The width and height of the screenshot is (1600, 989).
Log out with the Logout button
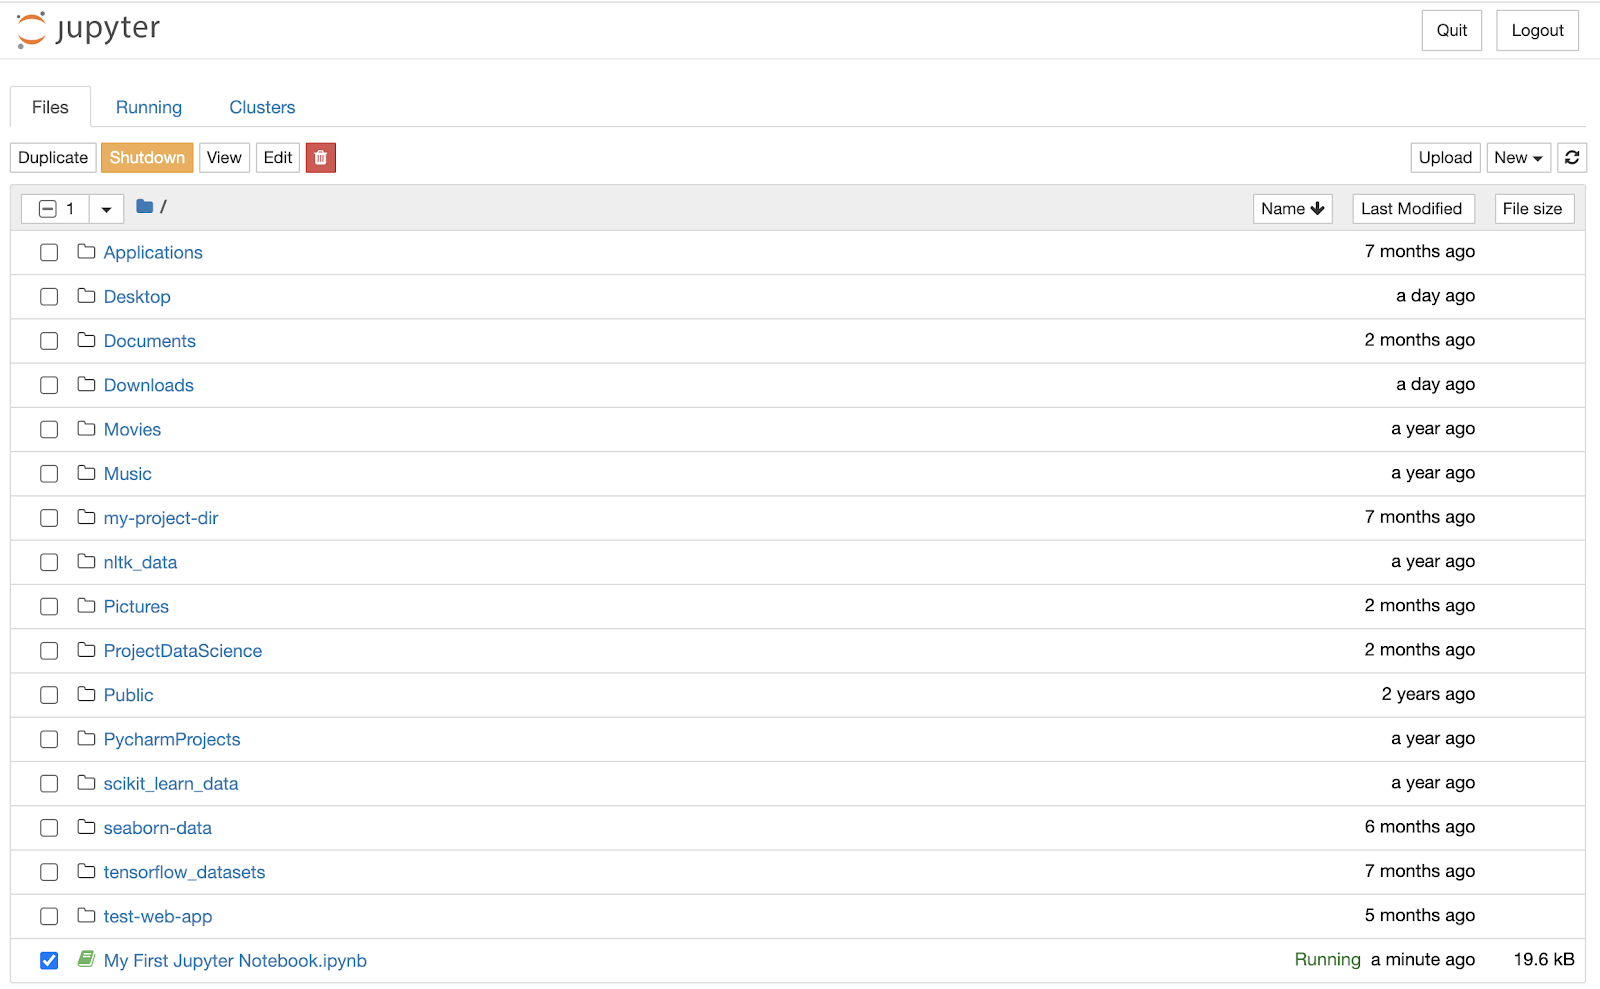(1537, 31)
